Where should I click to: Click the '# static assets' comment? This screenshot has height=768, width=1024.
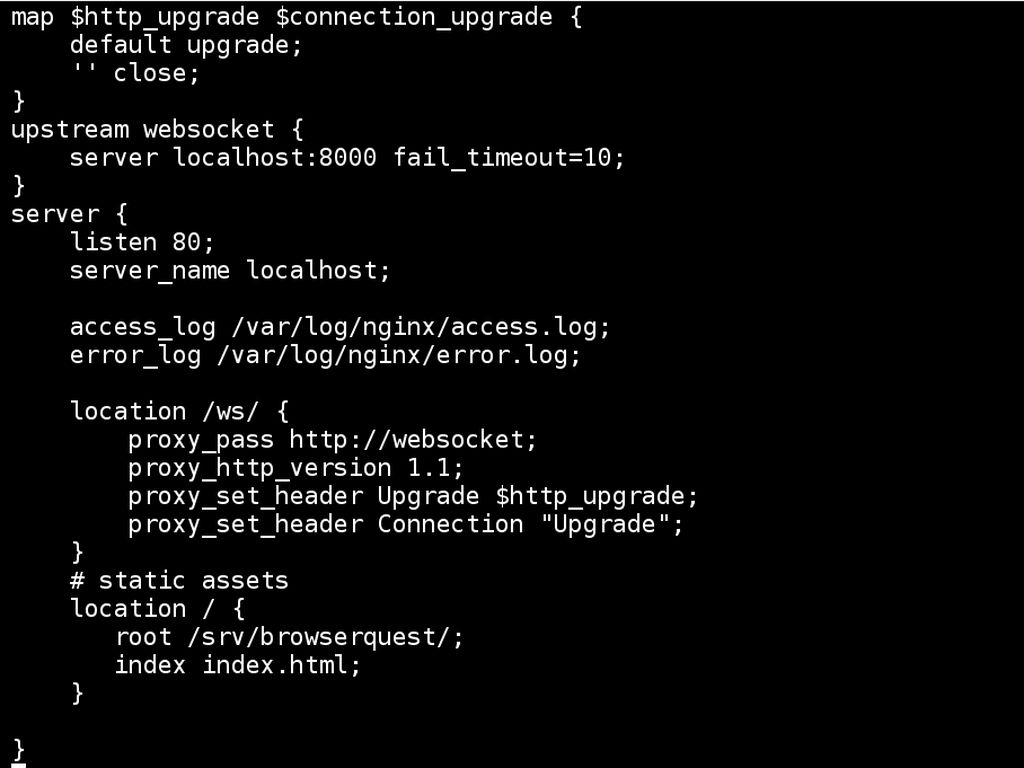tap(179, 581)
